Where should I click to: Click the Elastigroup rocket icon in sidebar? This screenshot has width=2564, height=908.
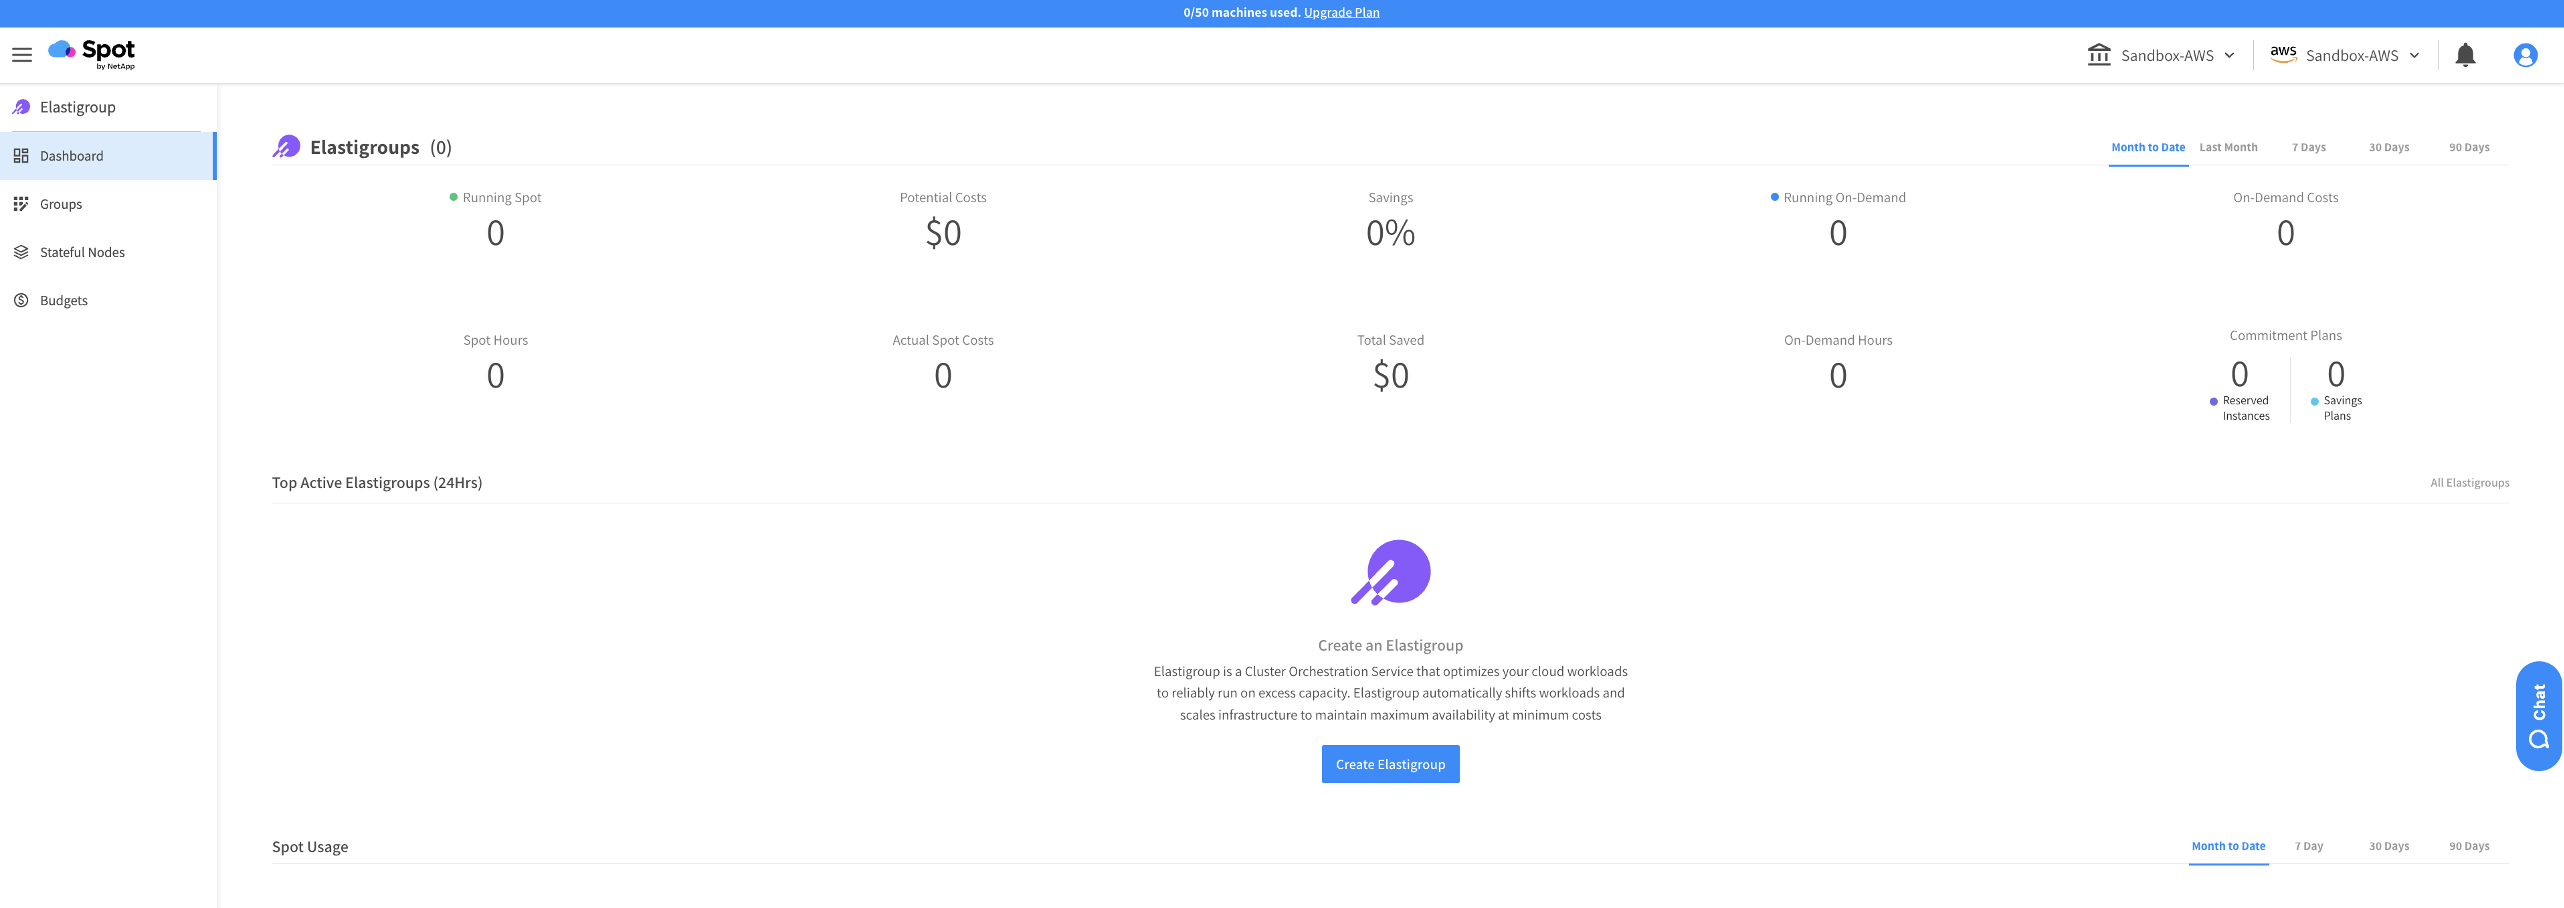tap(21, 107)
